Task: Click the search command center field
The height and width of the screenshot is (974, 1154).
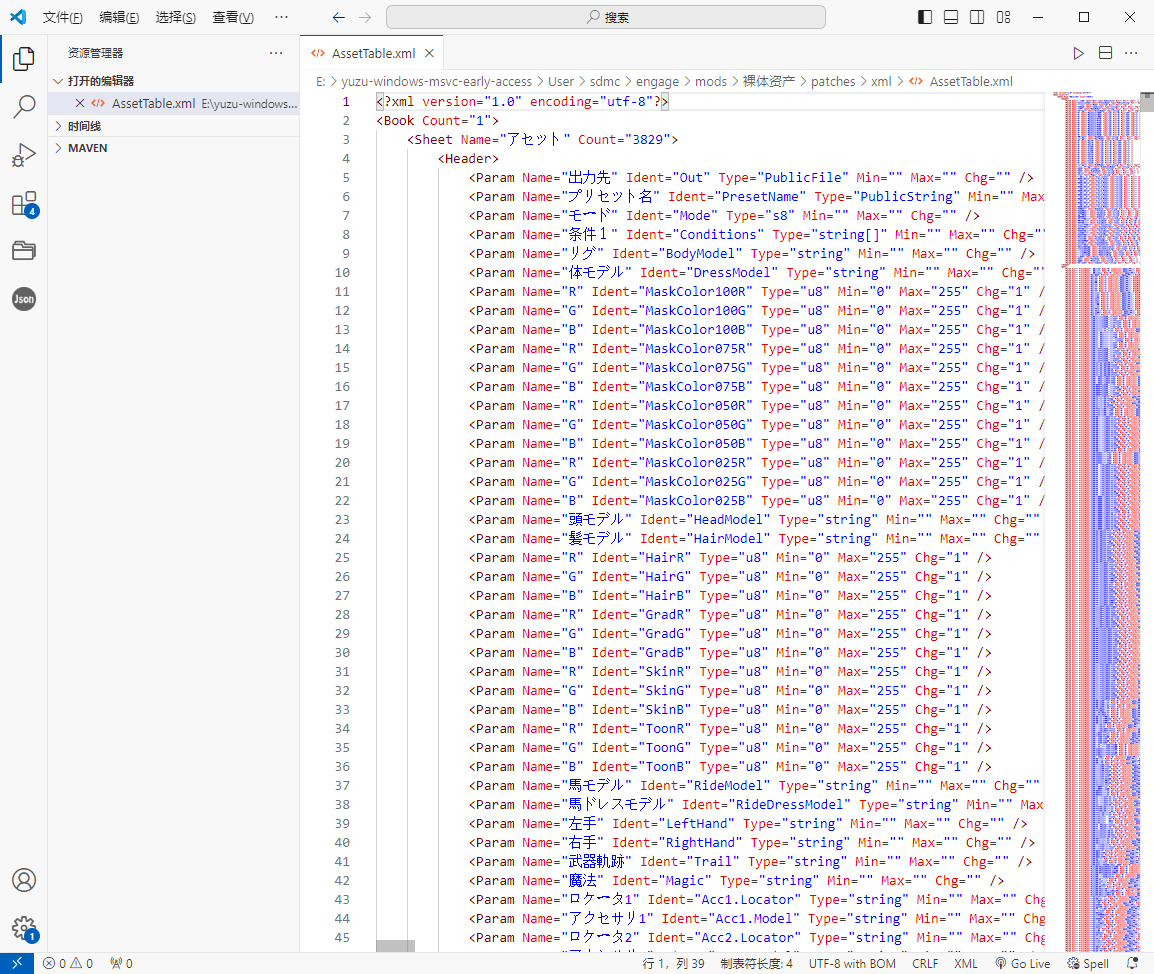Action: [606, 17]
